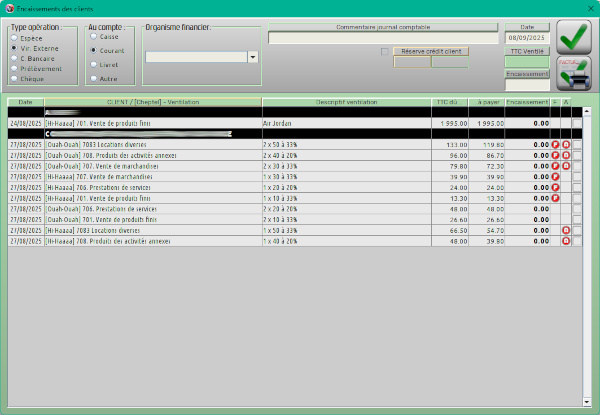This screenshot has width=600, height=415.
Task: Check the box on Air Jordan row
Action: (x=577, y=123)
